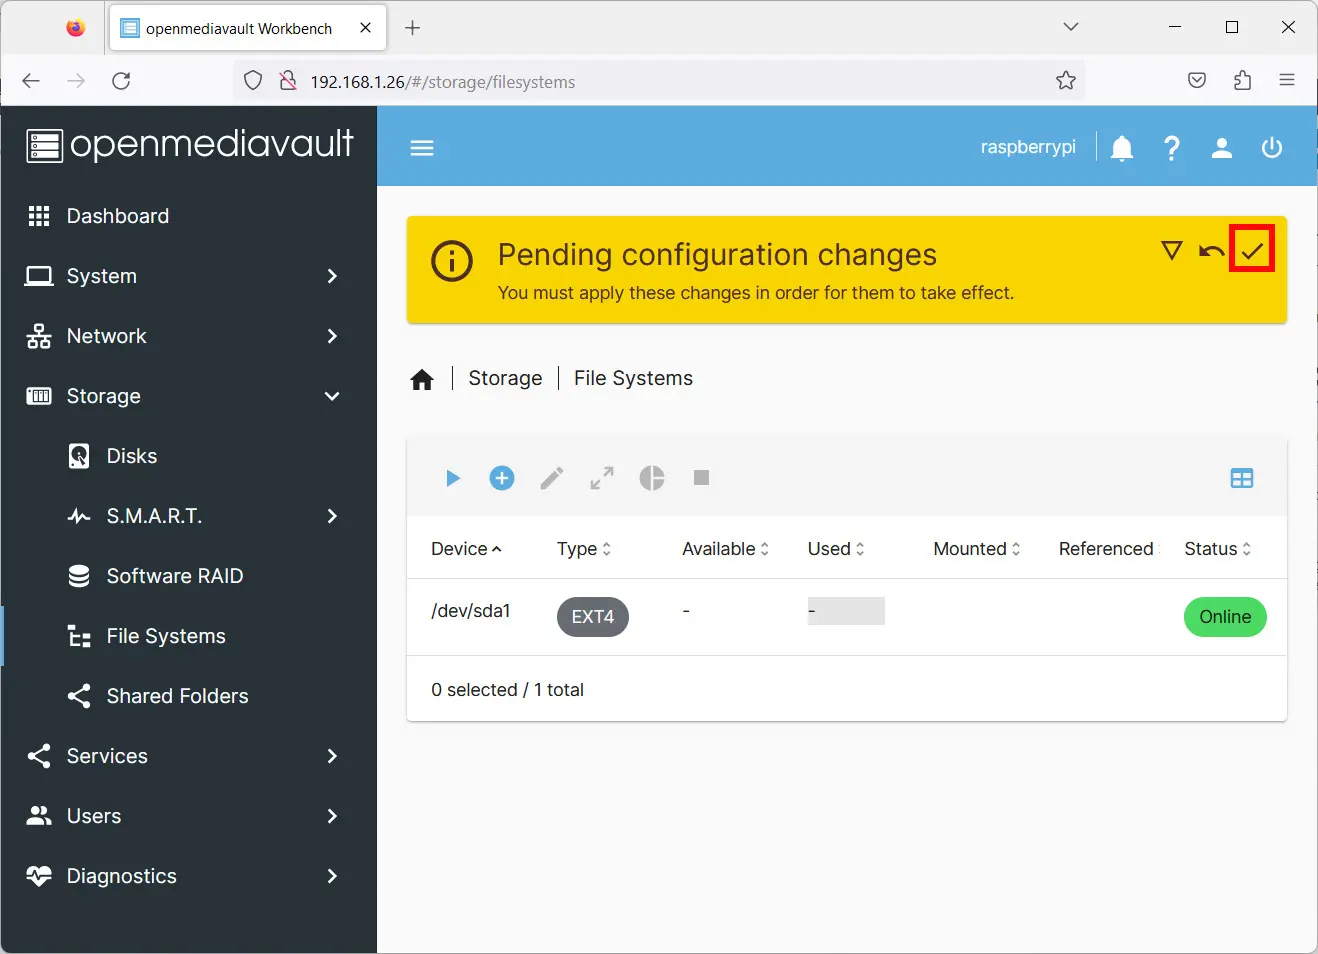Open the notifications bell
This screenshot has height=954, width=1318.
(x=1122, y=148)
